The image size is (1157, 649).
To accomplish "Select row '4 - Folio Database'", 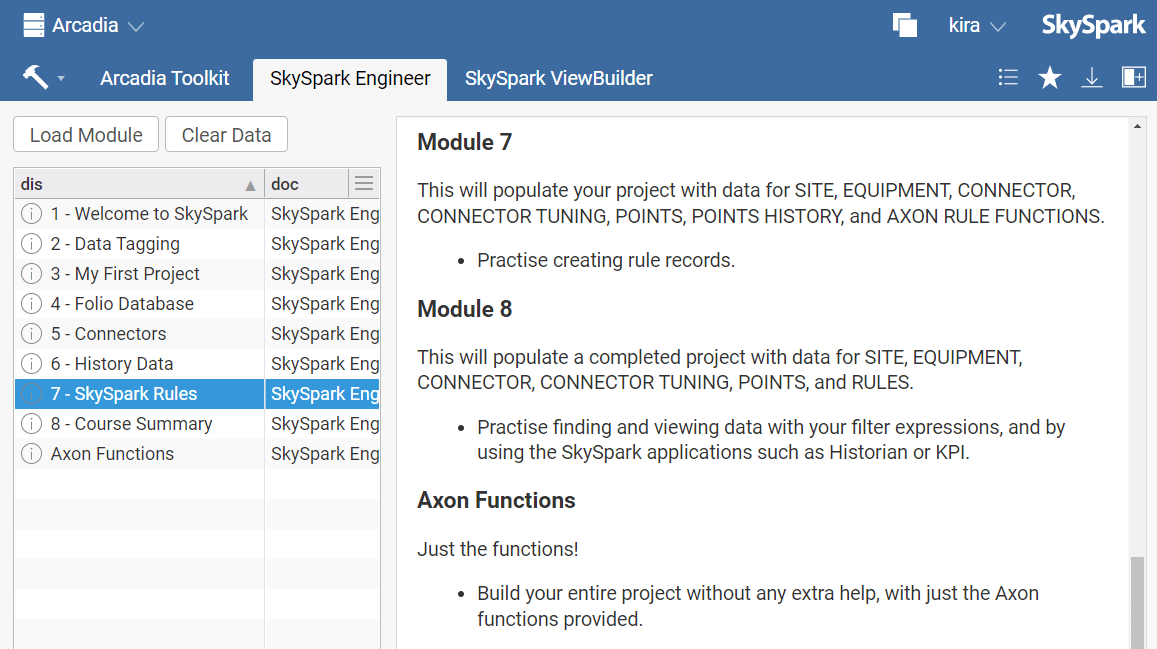I will (197, 304).
